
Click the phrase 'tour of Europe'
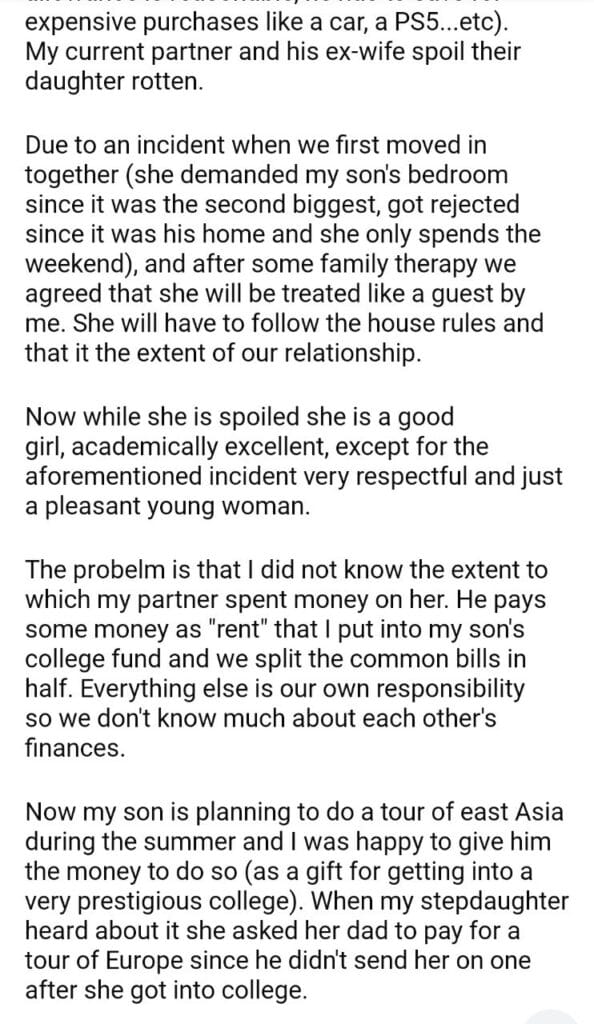102,961
